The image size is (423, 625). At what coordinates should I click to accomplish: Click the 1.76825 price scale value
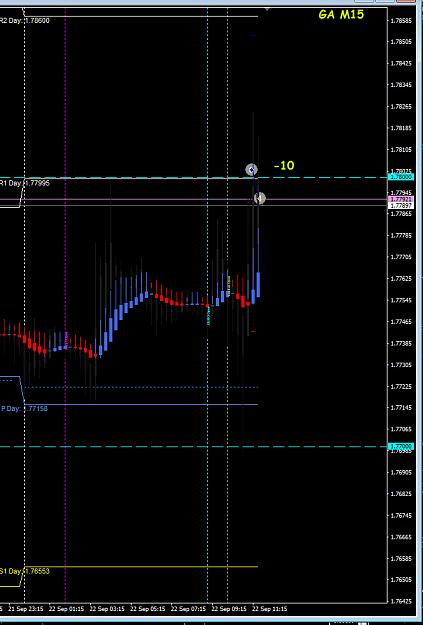click(401, 494)
